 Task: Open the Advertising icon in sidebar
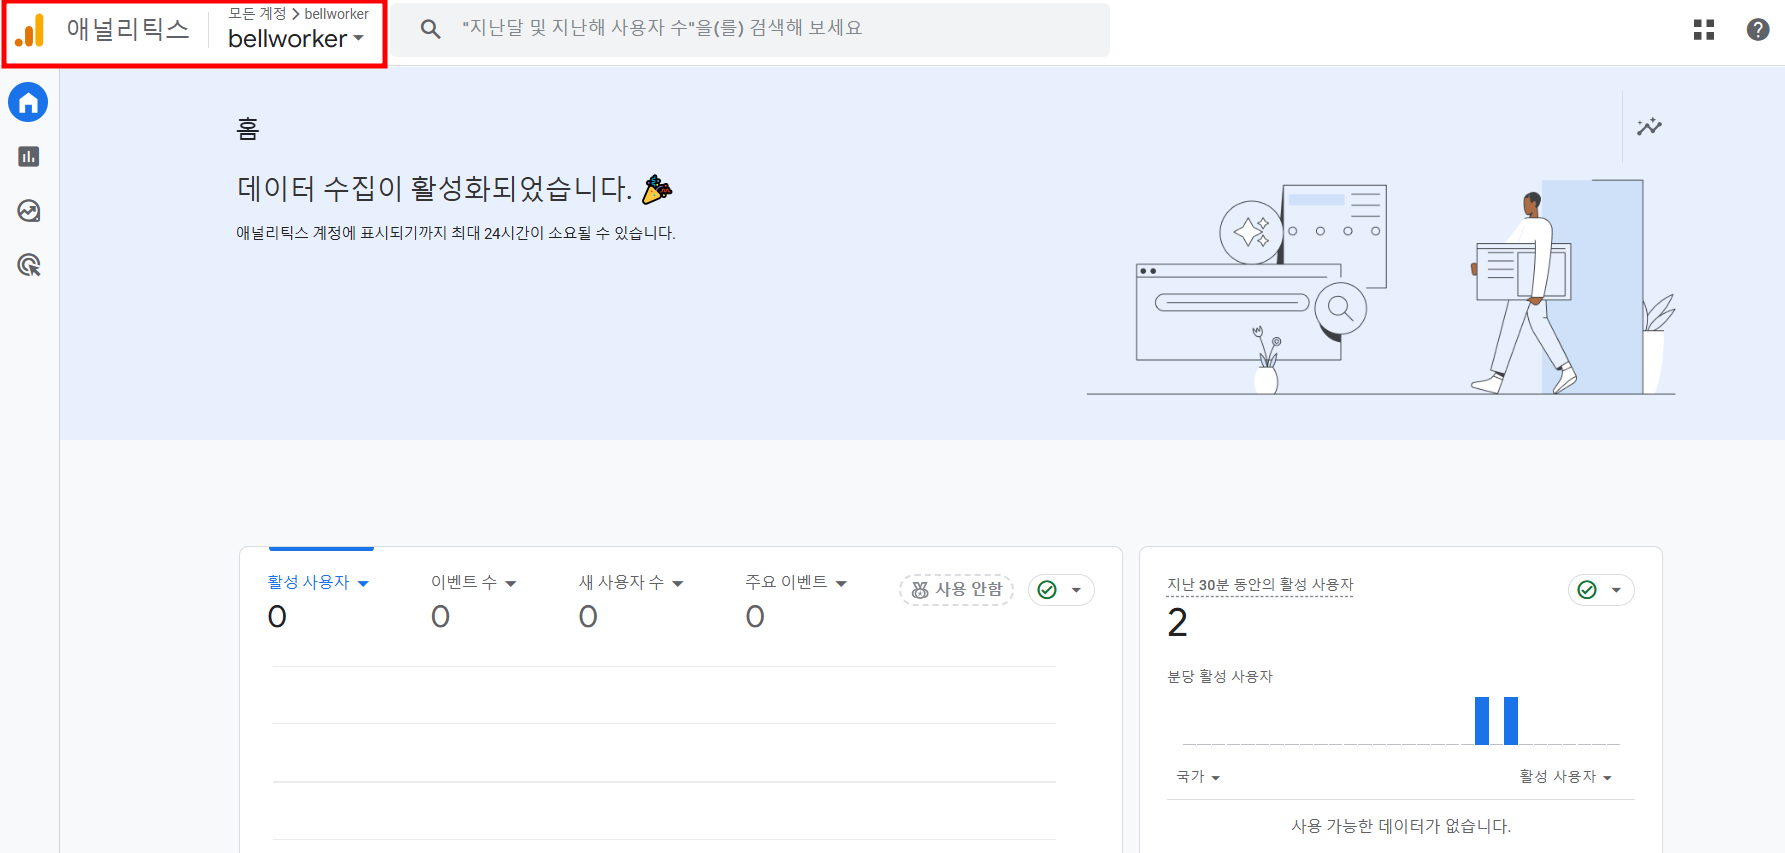(29, 265)
